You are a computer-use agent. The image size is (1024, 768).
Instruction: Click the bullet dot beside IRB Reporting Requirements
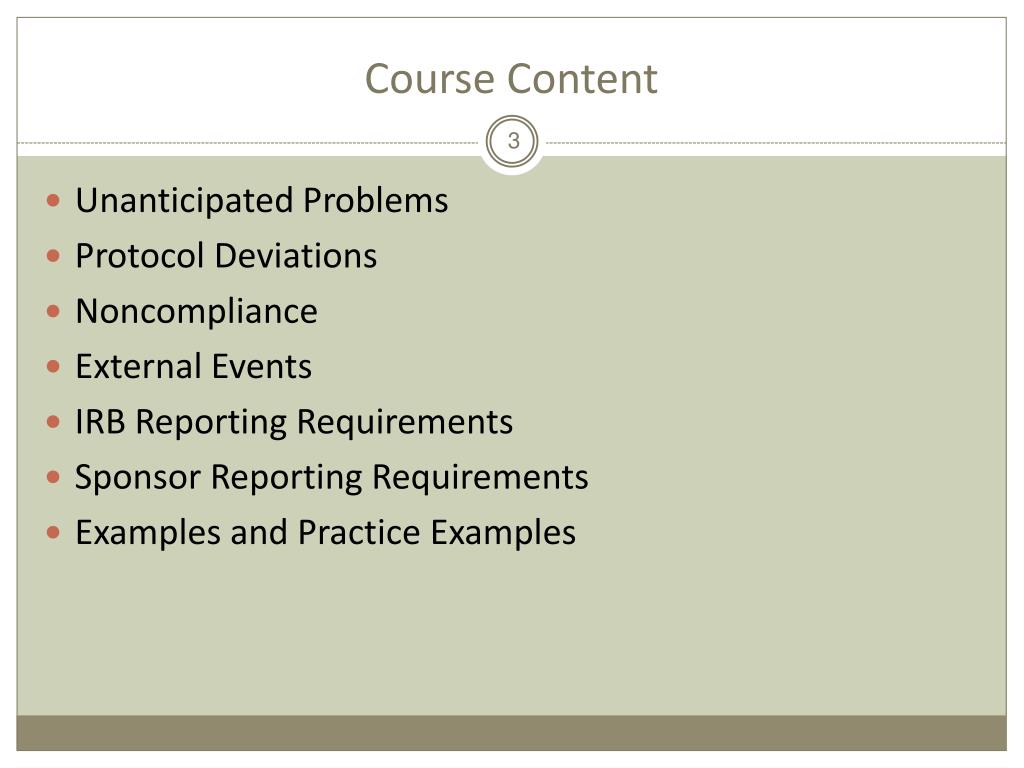click(54, 422)
